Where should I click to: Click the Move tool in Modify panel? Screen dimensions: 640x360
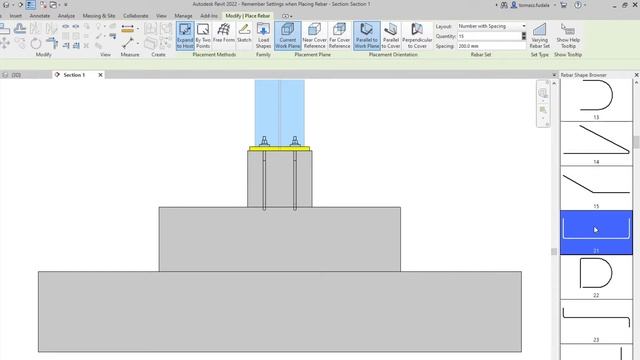tap(5, 43)
